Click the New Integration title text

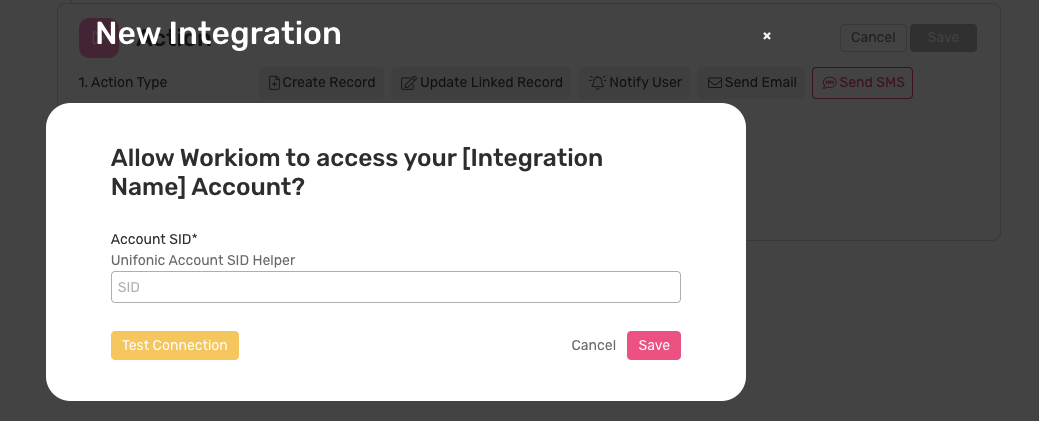click(x=219, y=33)
